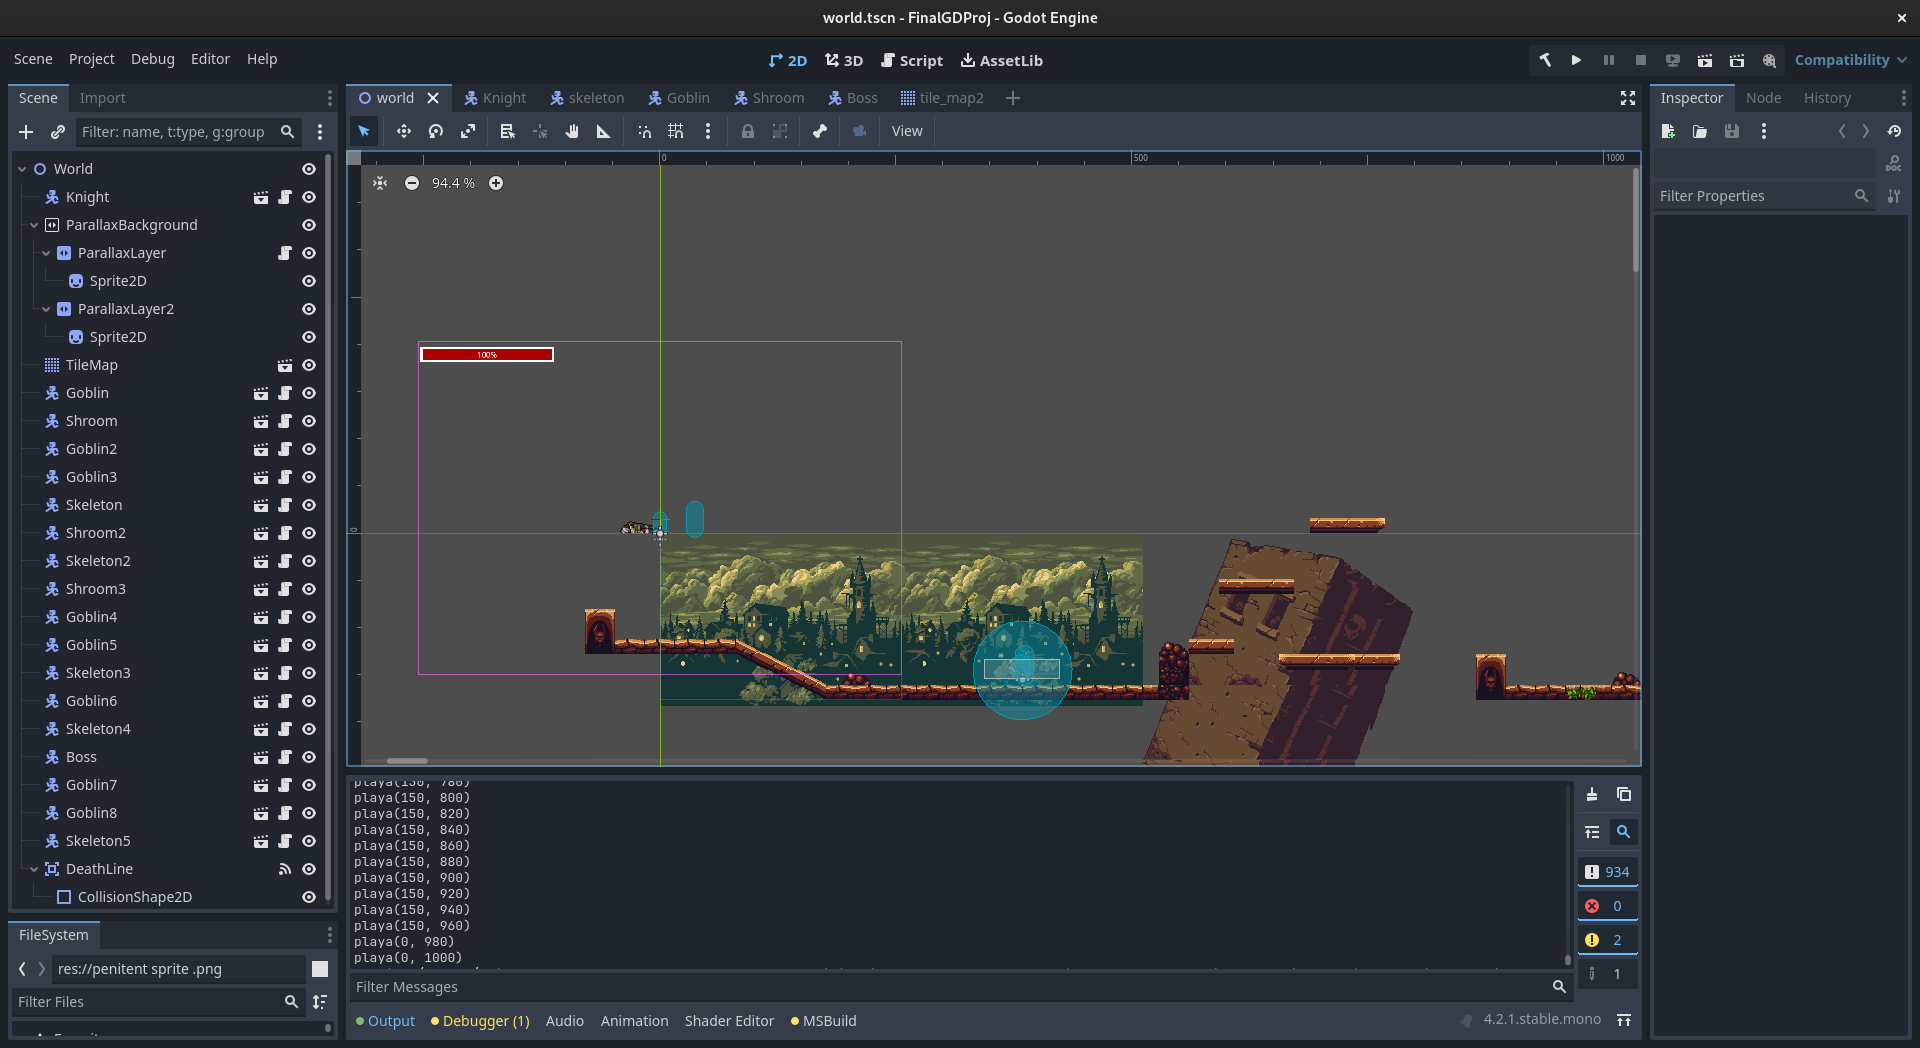
Task: Toggle visibility of the TileMap node
Action: point(309,365)
